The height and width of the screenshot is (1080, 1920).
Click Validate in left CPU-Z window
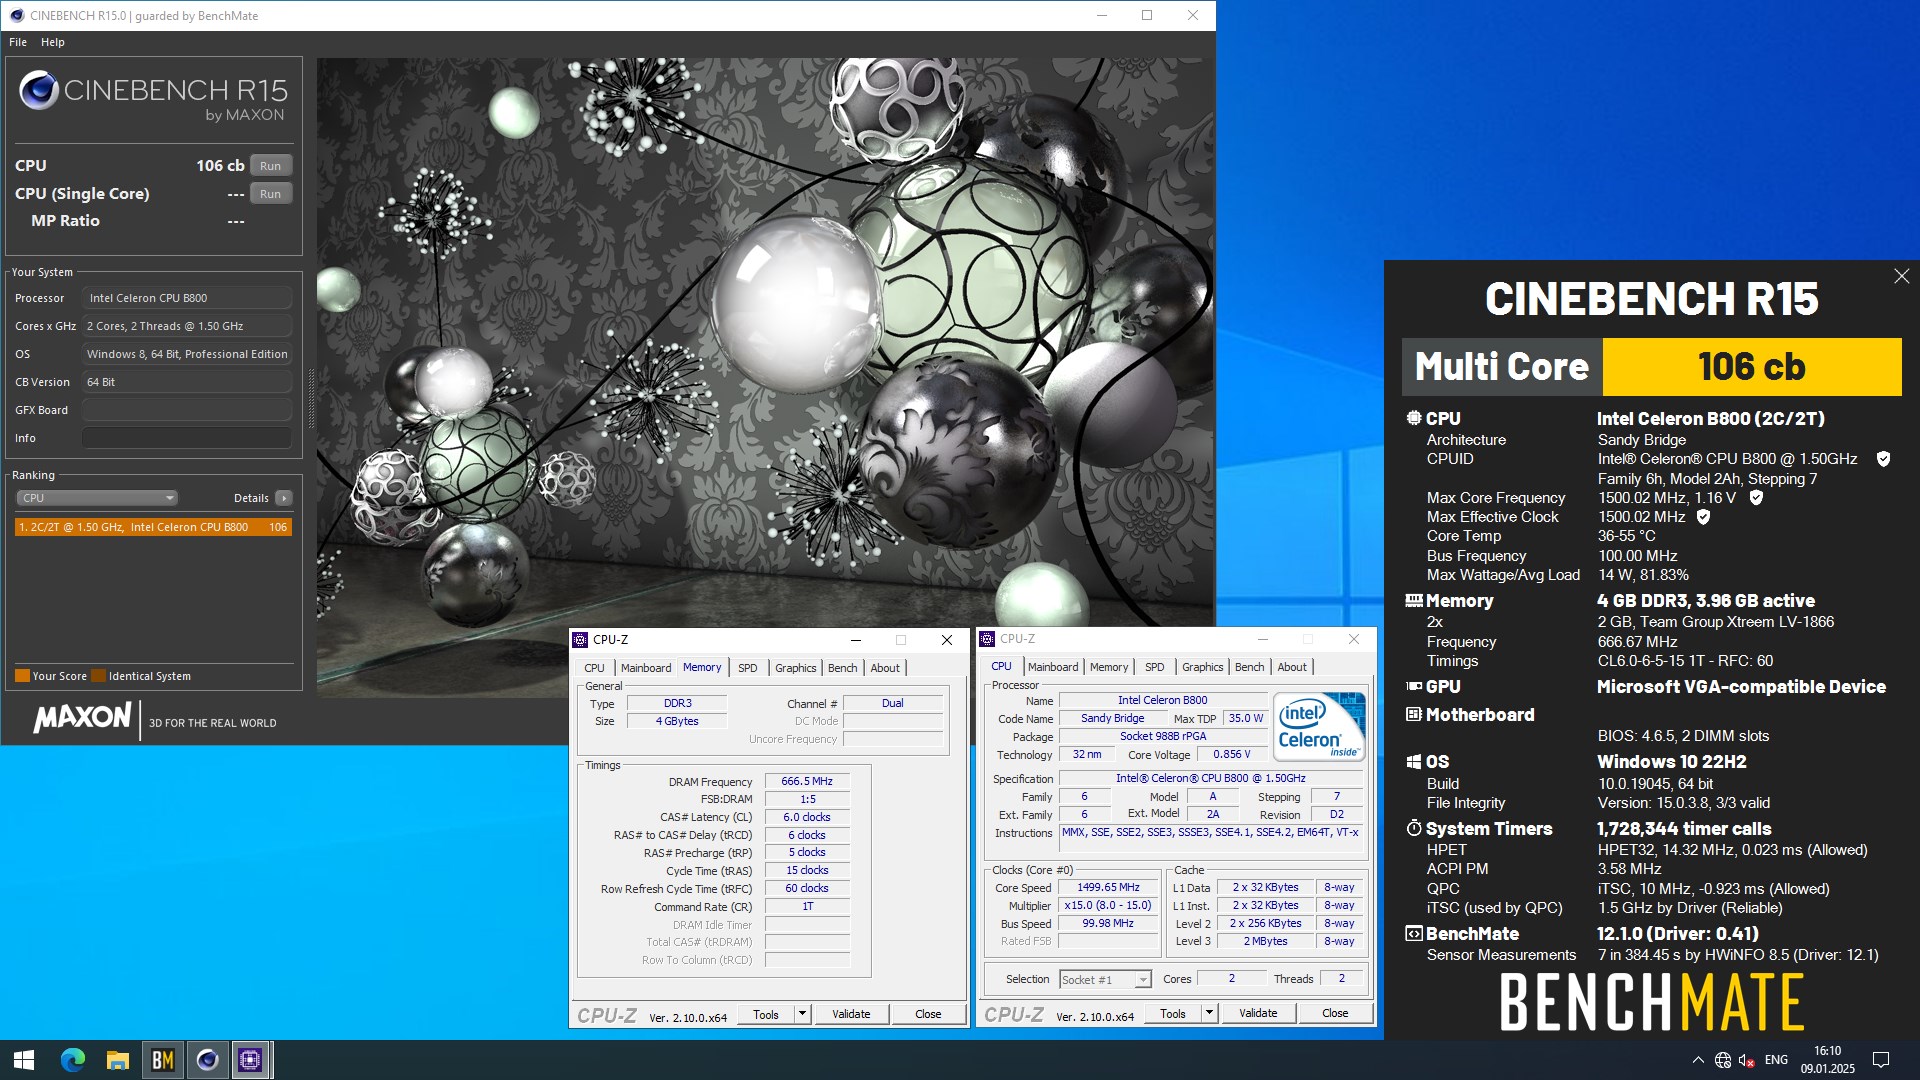pyautogui.click(x=851, y=1014)
